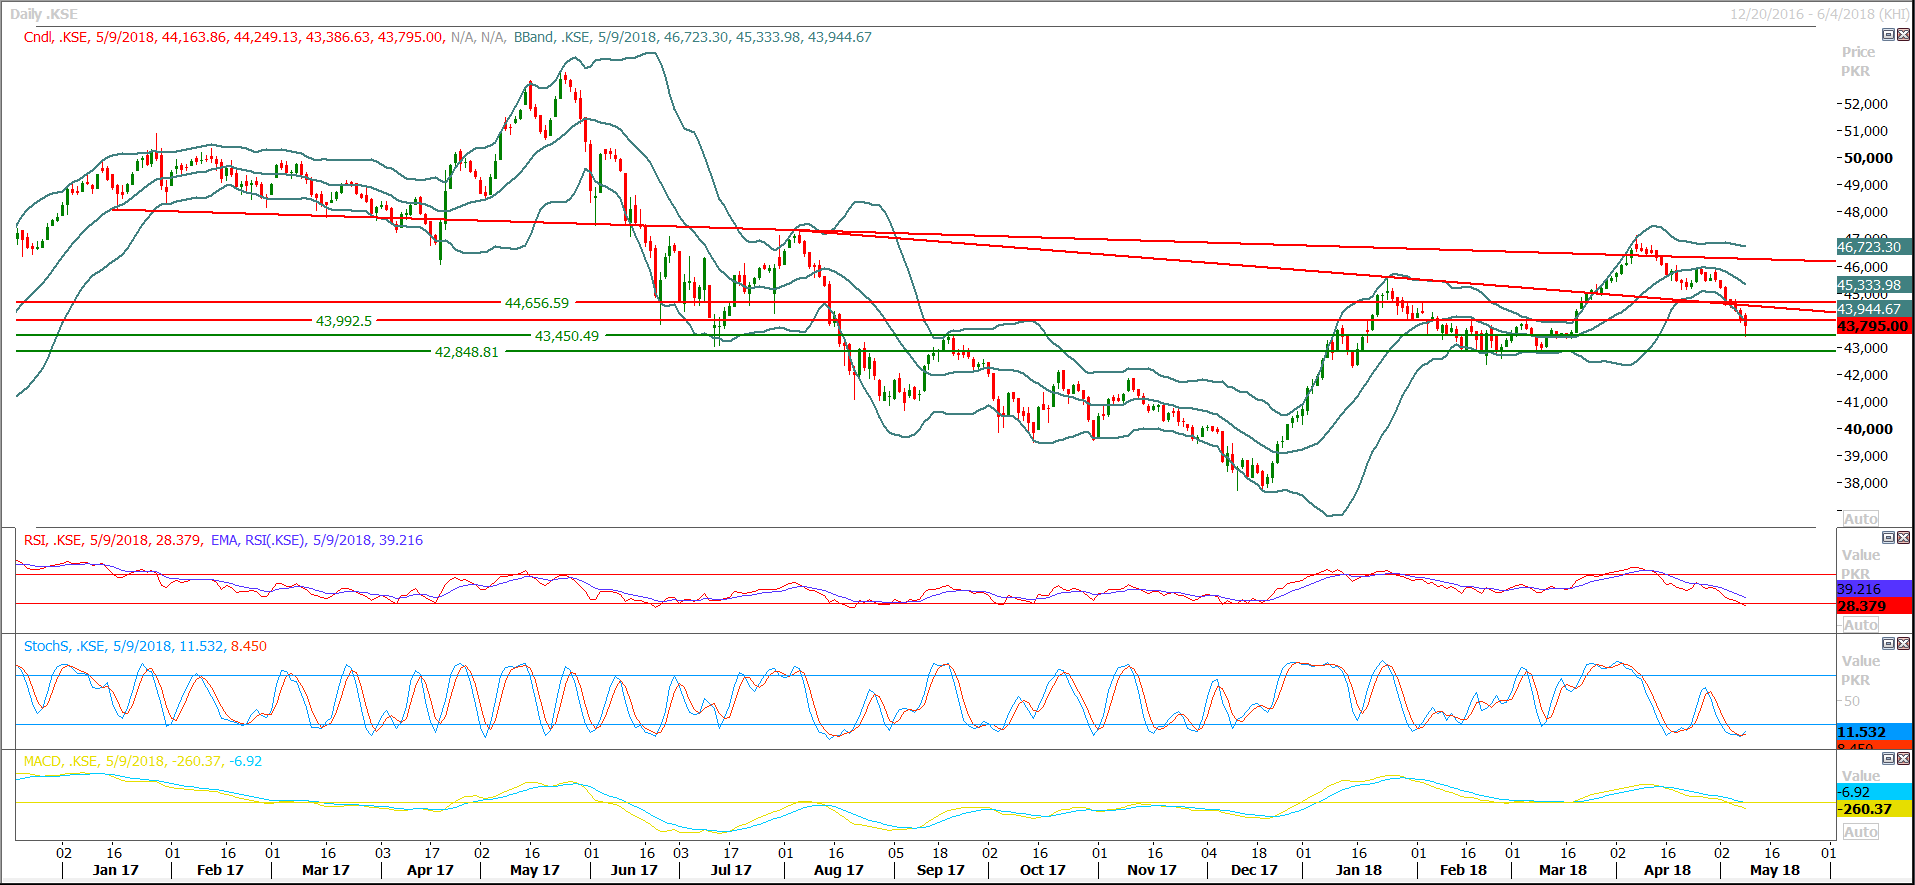1915x885 pixels.
Task: Maximize the price candlestick pane
Action: pyautogui.click(x=1888, y=35)
